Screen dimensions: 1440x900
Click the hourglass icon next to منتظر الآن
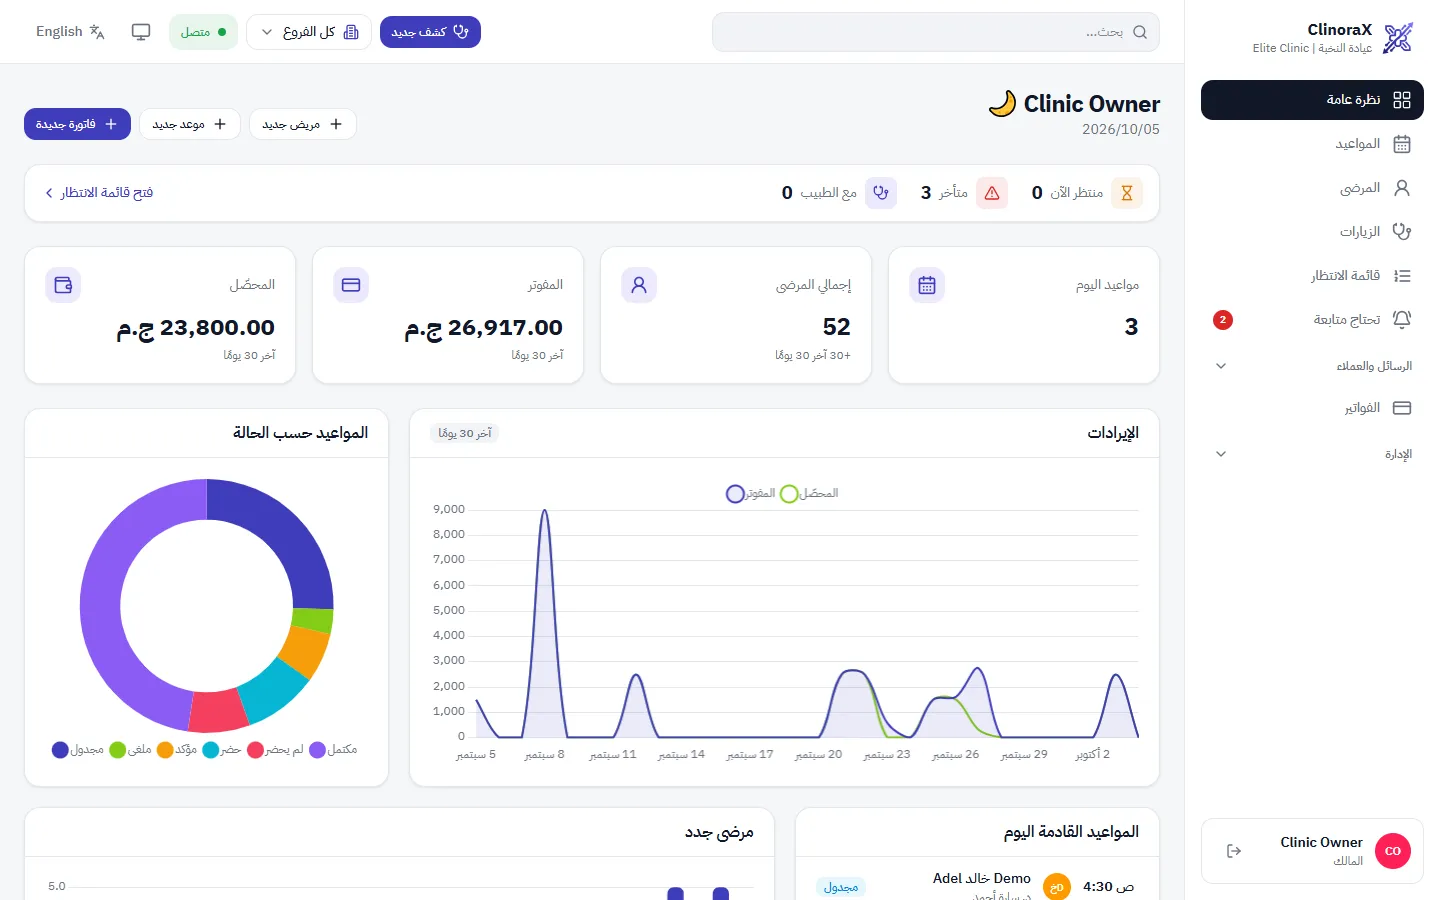1127,193
